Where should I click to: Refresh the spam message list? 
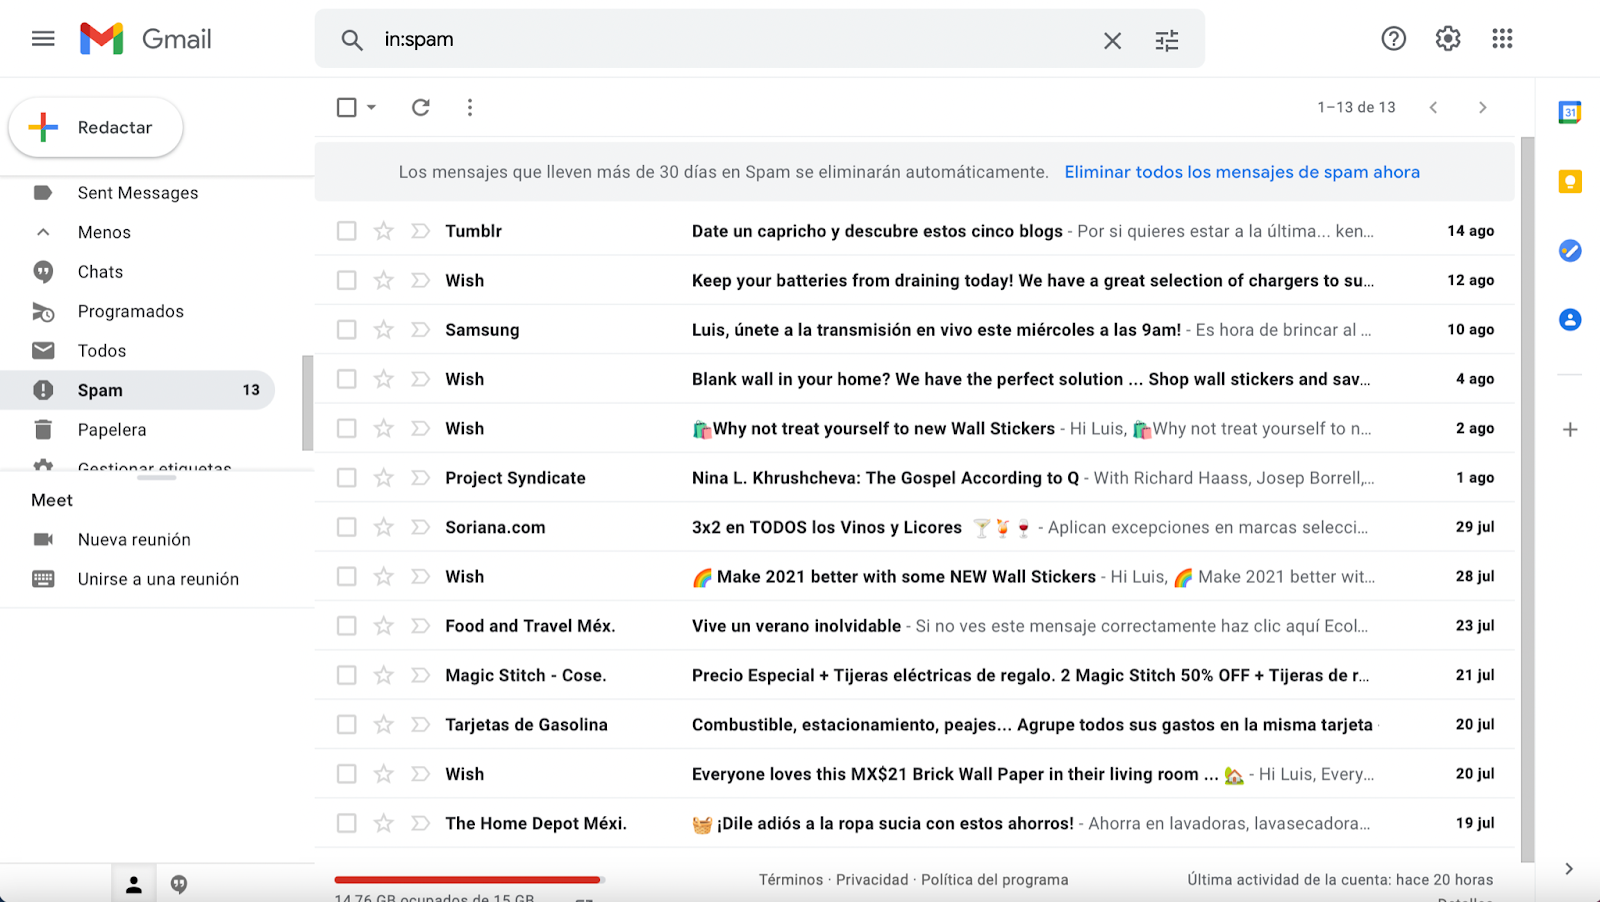click(x=421, y=107)
